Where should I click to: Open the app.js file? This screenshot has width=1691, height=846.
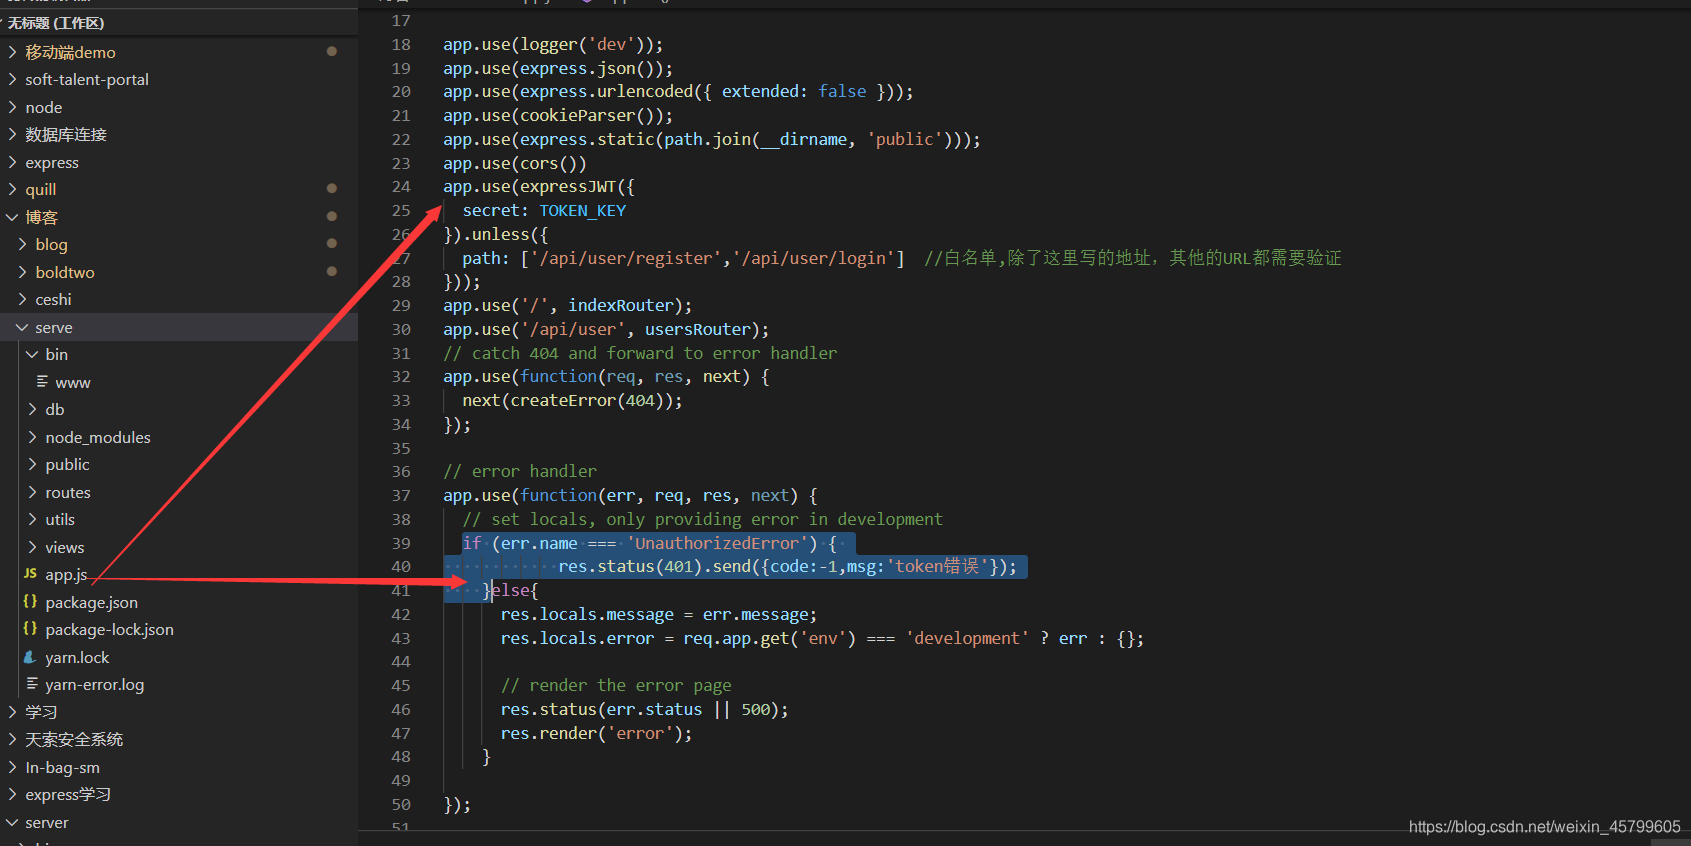(66, 575)
